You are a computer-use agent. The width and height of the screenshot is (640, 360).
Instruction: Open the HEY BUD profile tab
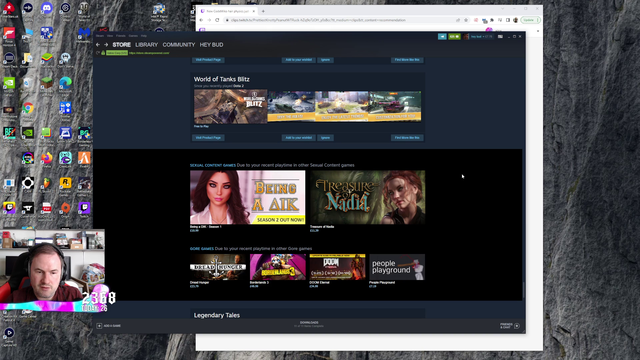[x=211, y=44]
